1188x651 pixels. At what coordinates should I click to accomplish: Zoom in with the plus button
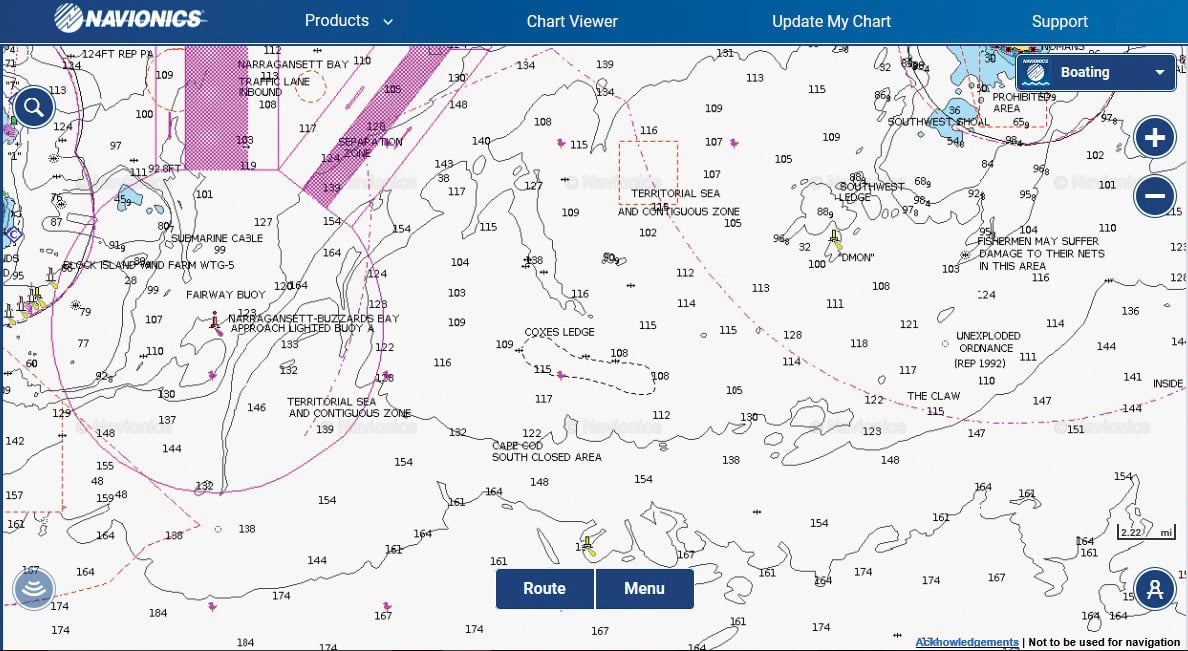(1154, 137)
